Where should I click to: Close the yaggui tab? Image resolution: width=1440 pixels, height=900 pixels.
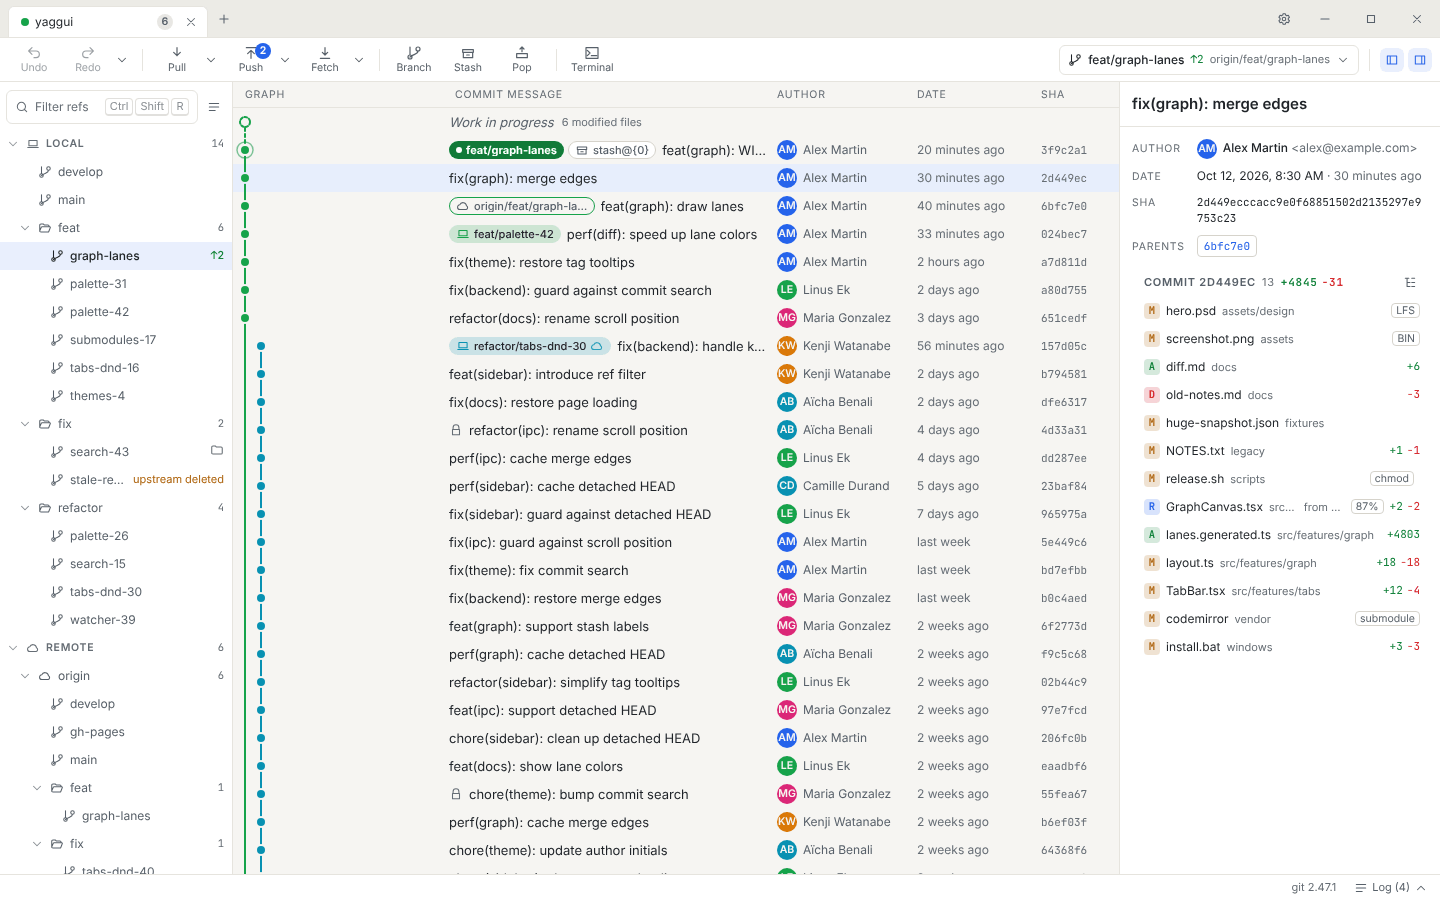point(191,22)
